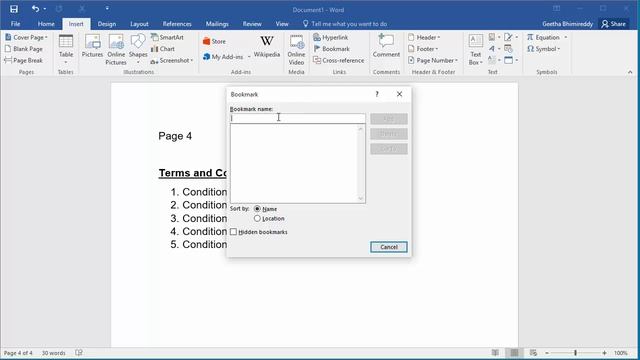Open Bookmark dialog help question mark
The width and height of the screenshot is (640, 360).
click(x=377, y=94)
